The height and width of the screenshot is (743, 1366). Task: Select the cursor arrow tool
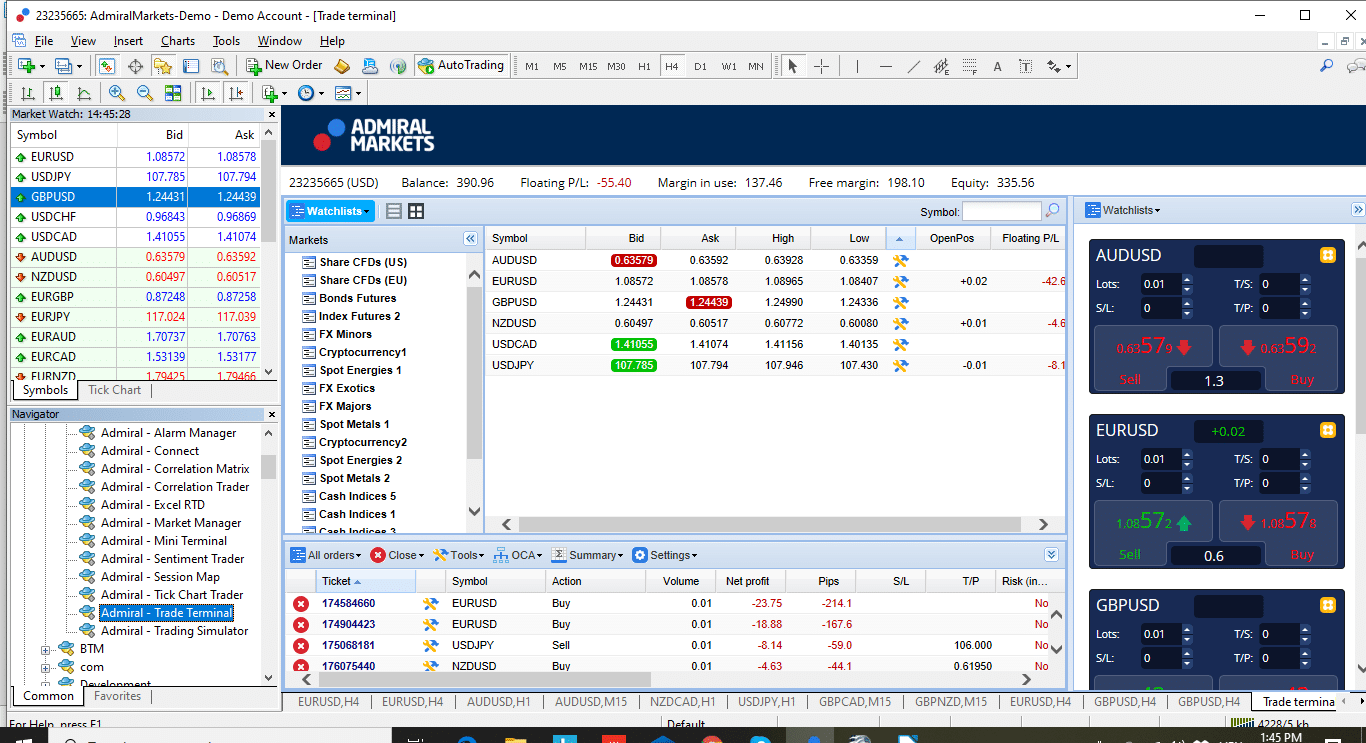click(x=793, y=66)
